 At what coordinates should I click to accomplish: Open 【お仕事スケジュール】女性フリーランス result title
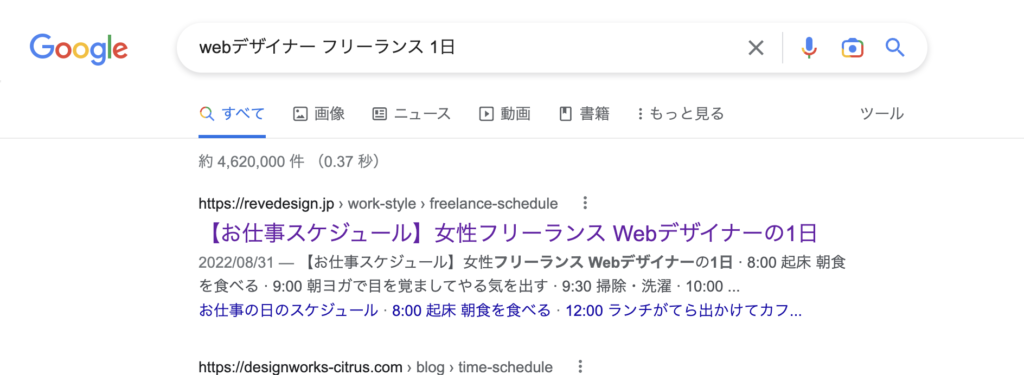click(x=508, y=233)
